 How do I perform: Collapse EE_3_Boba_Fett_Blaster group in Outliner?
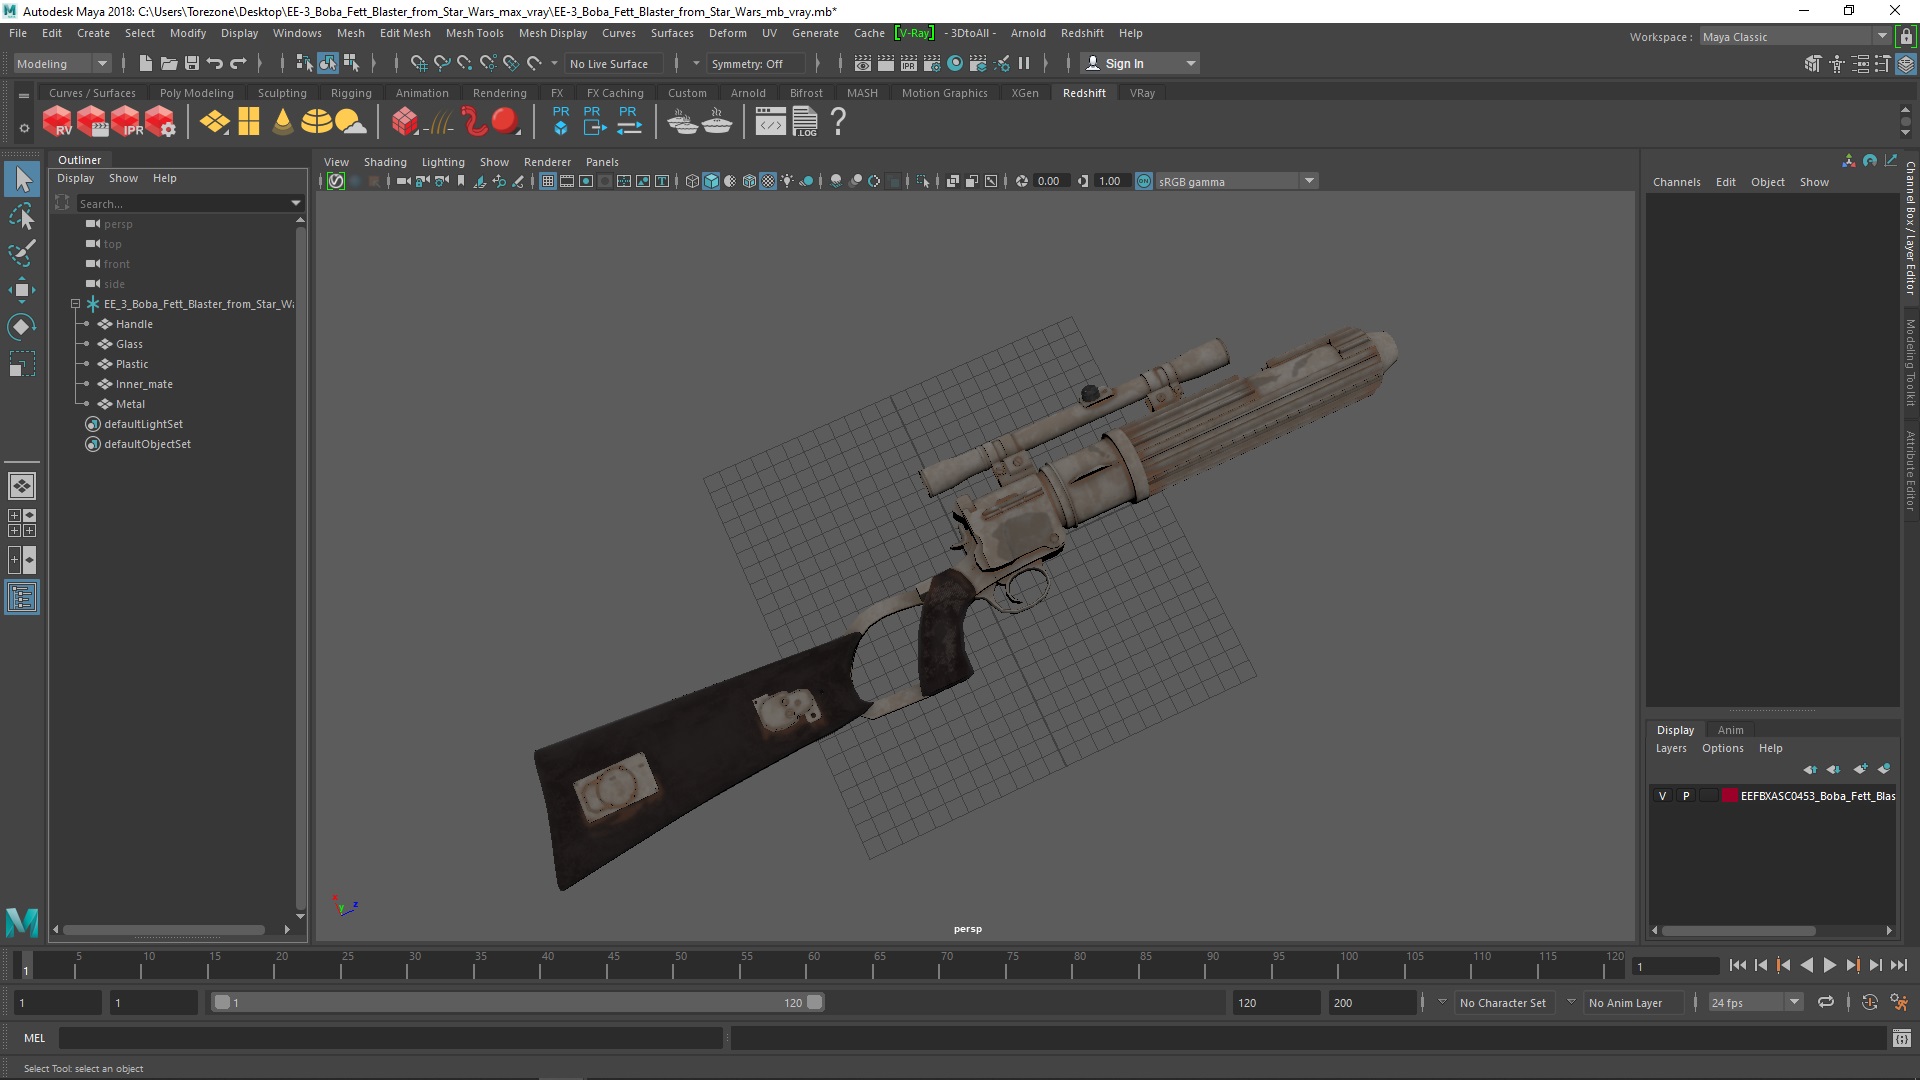(75, 304)
